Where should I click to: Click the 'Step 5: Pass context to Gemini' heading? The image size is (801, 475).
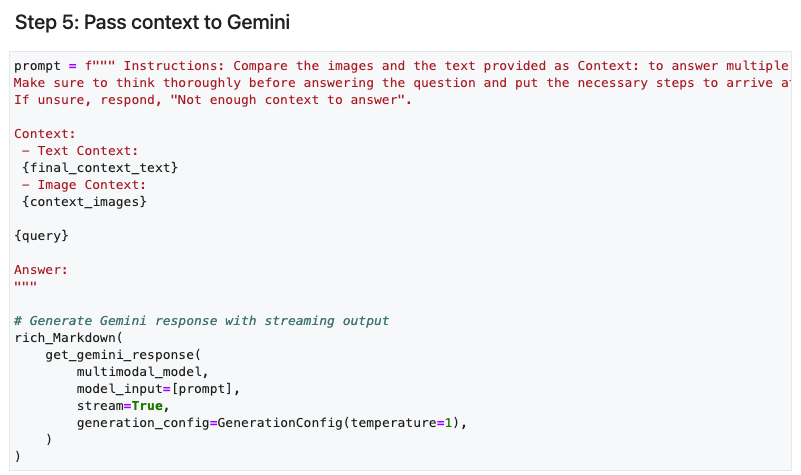[x=152, y=22]
